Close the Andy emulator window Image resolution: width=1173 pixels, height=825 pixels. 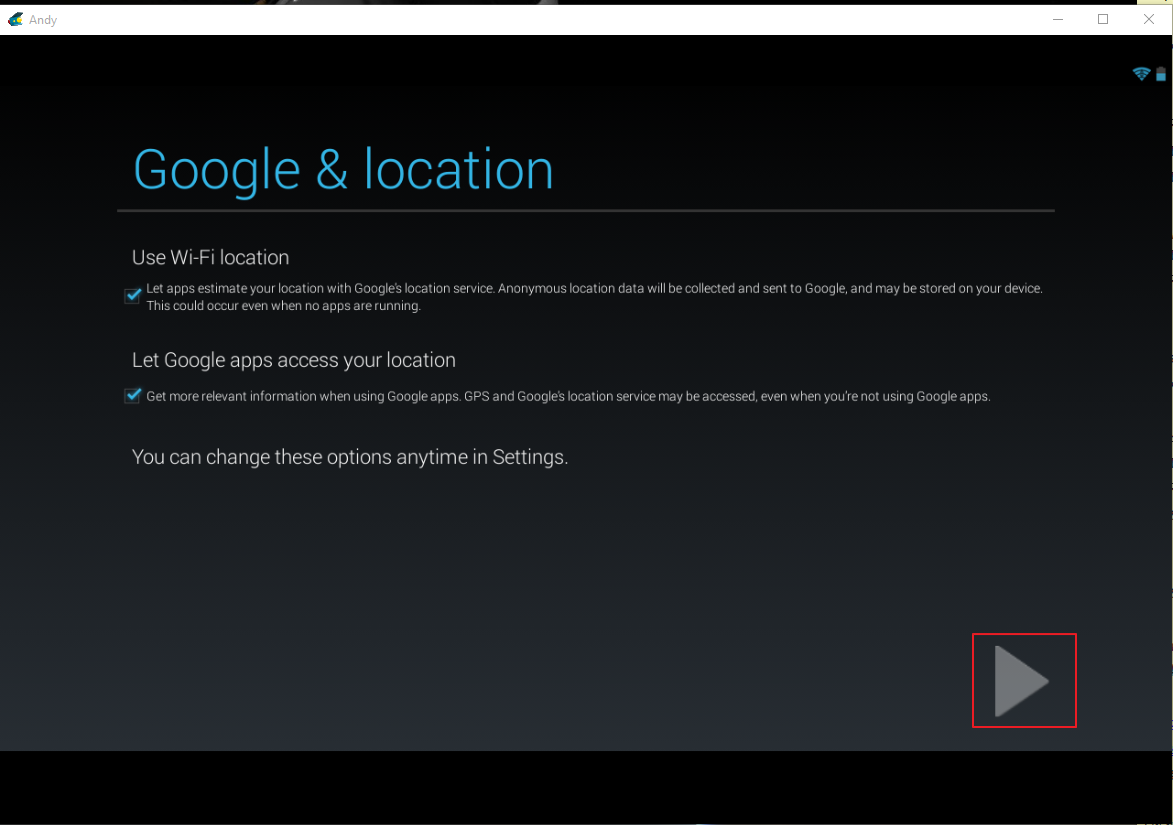1148,19
